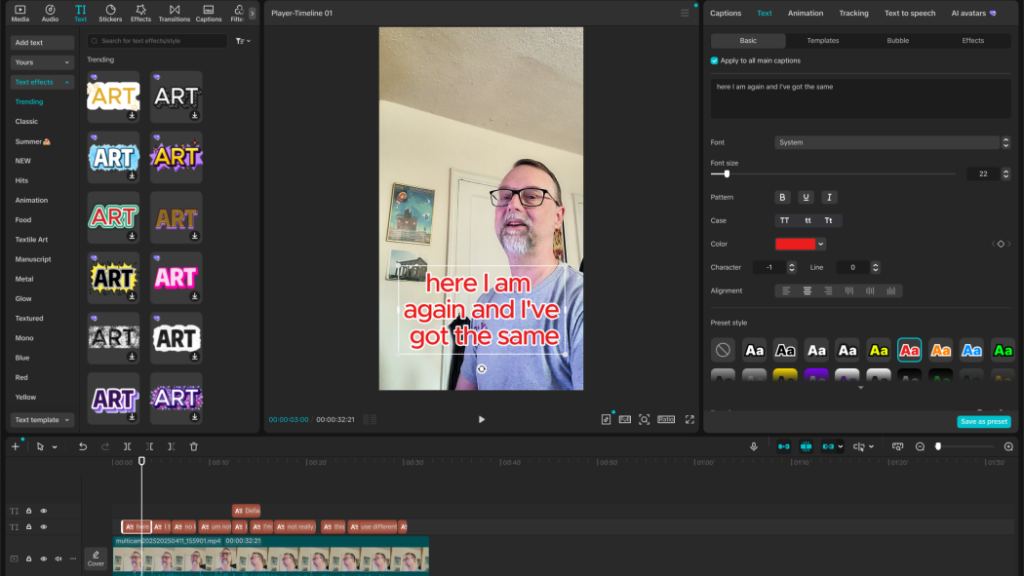This screenshot has width=1024, height=576.
Task: Click the red text color swatch
Action: 795,244
